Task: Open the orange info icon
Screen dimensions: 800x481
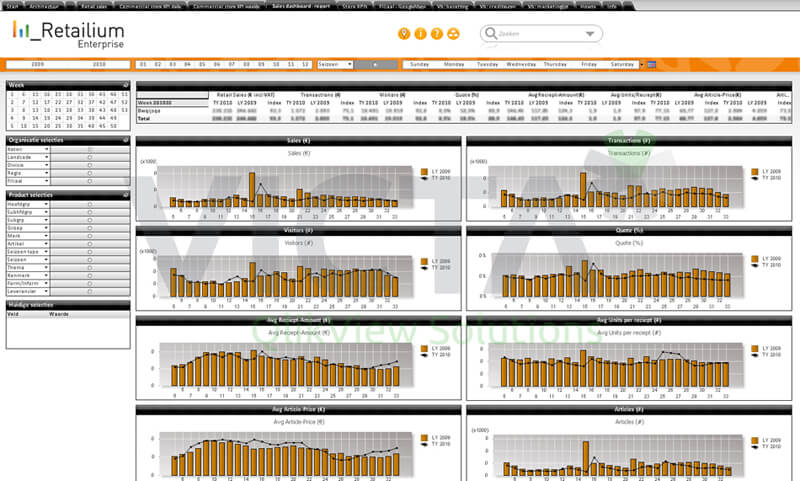Action: click(x=420, y=34)
